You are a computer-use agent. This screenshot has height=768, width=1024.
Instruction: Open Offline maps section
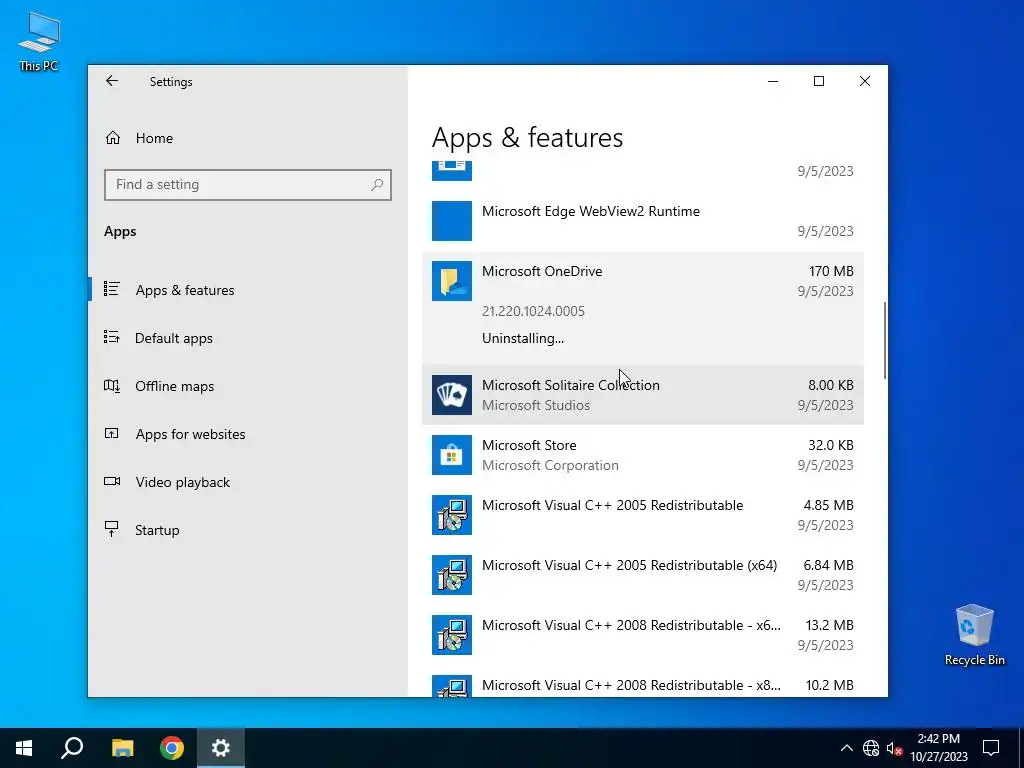(174, 386)
